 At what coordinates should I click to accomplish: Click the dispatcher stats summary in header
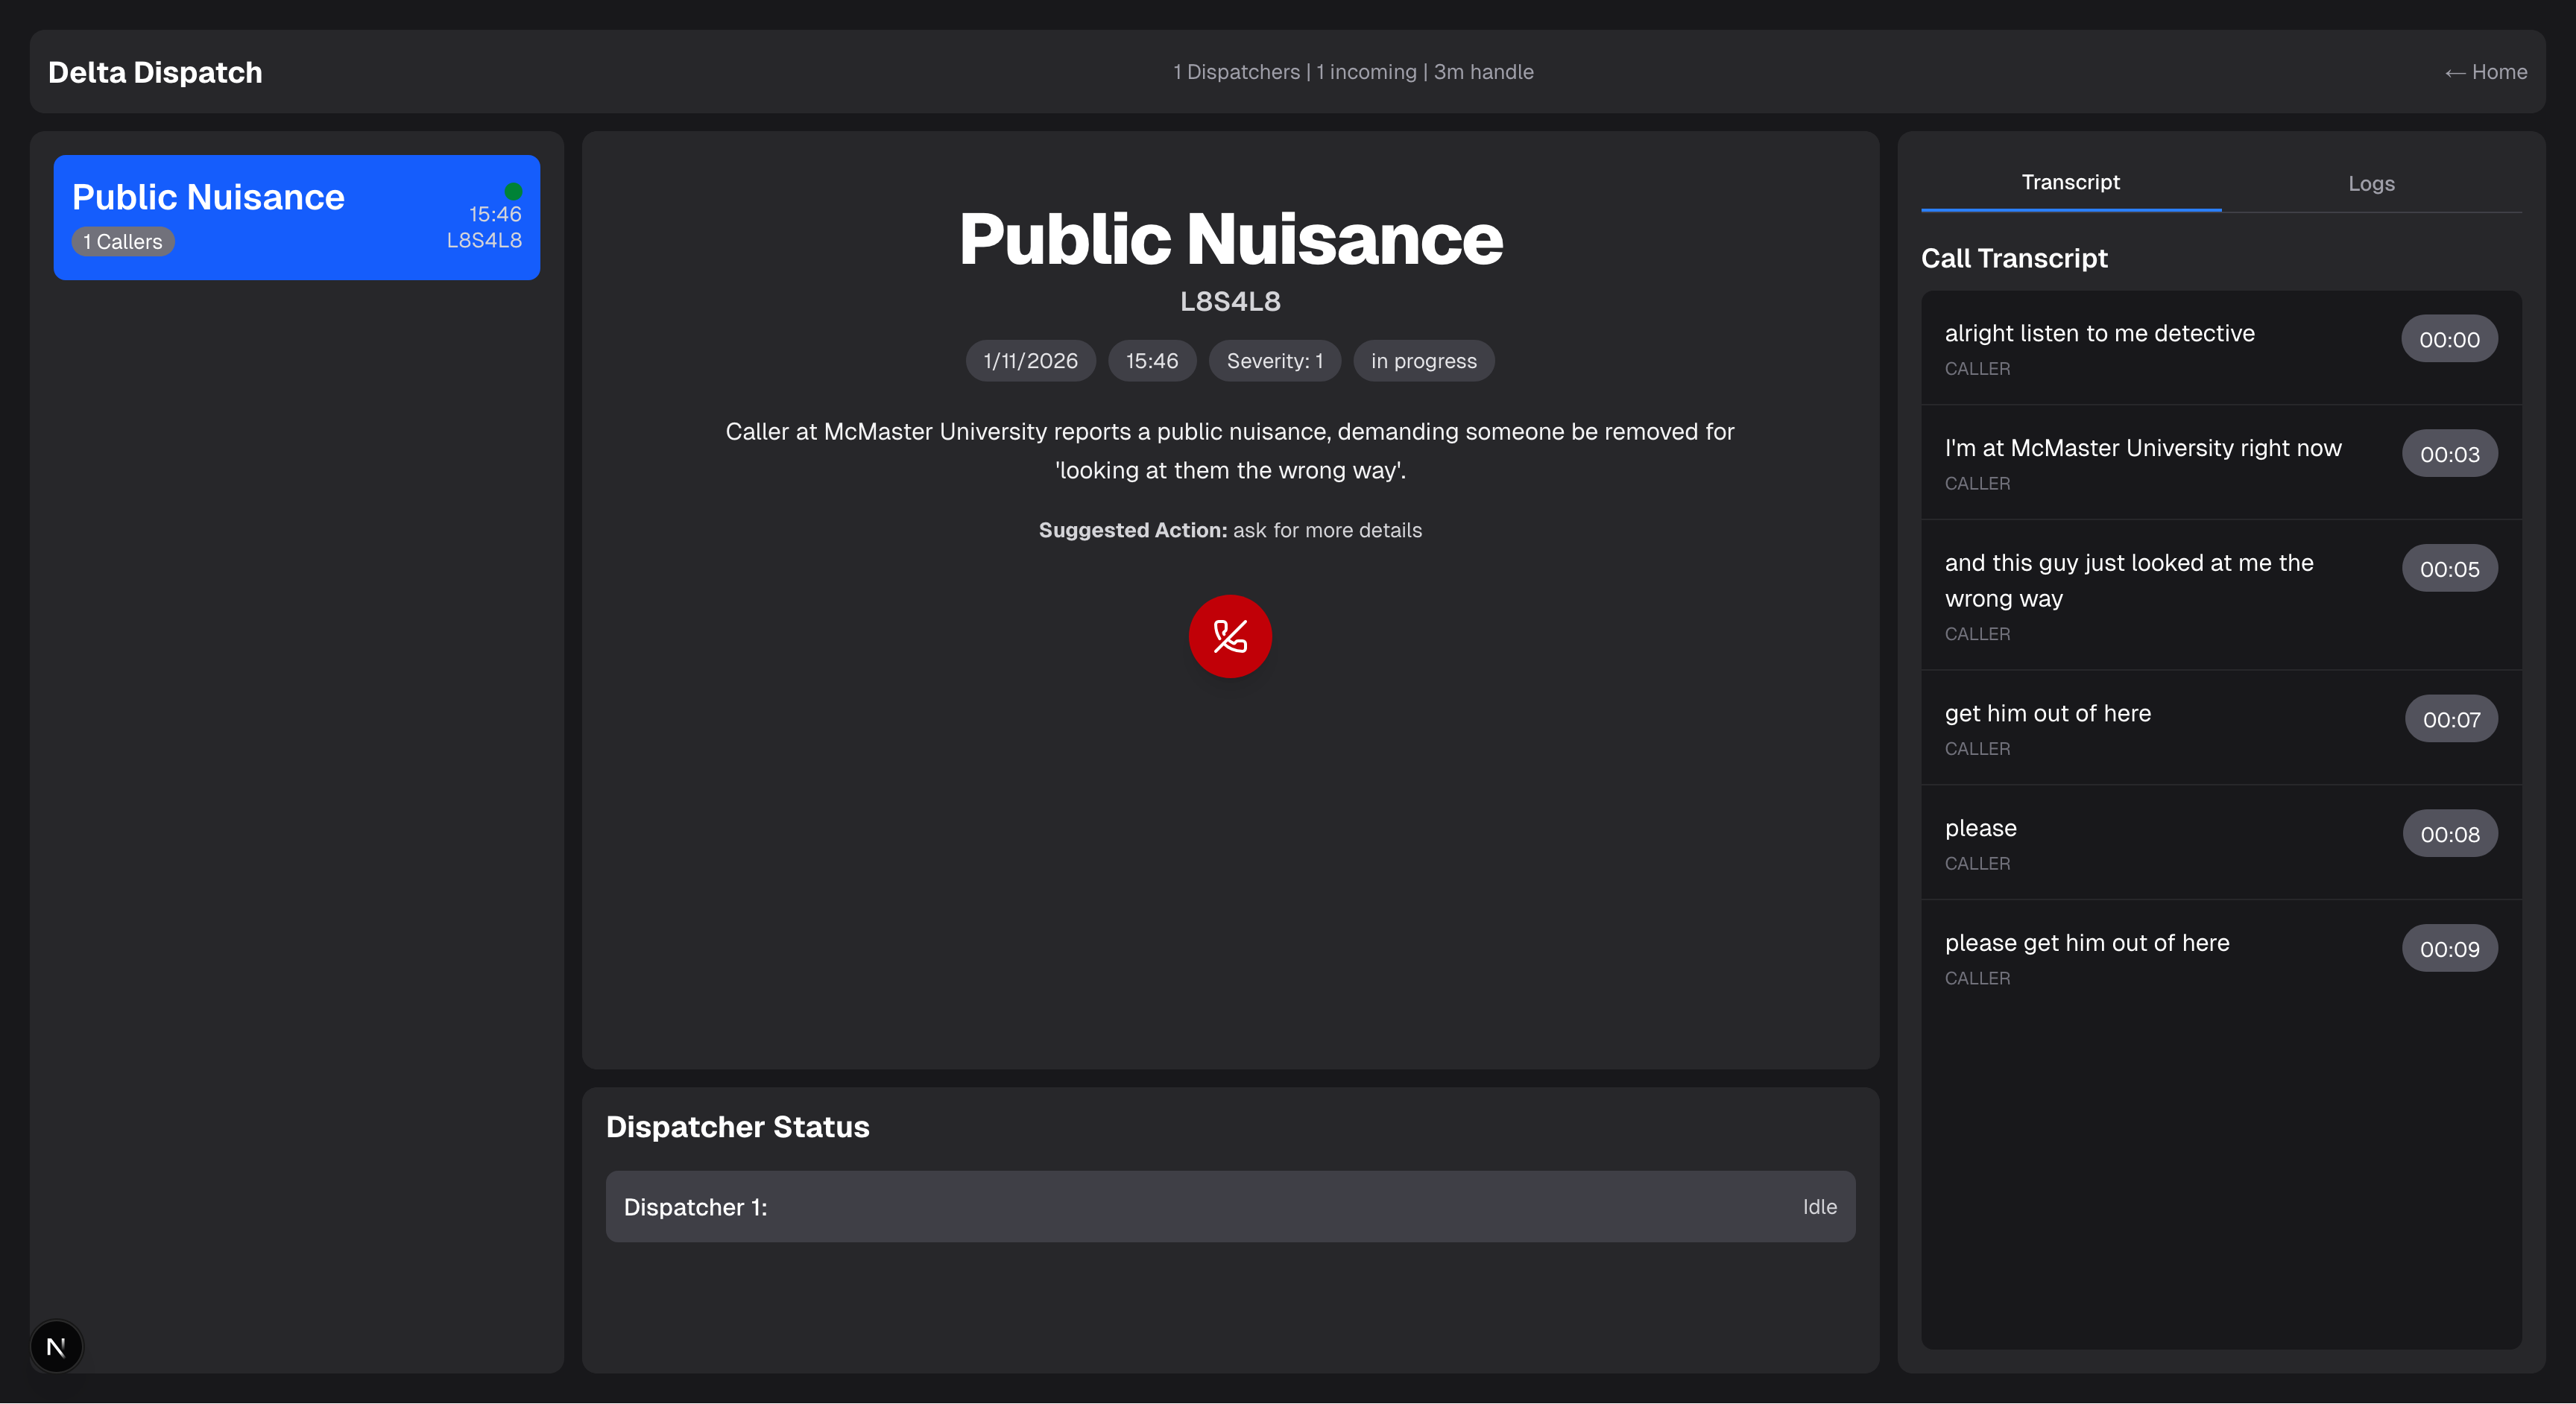tap(1352, 72)
